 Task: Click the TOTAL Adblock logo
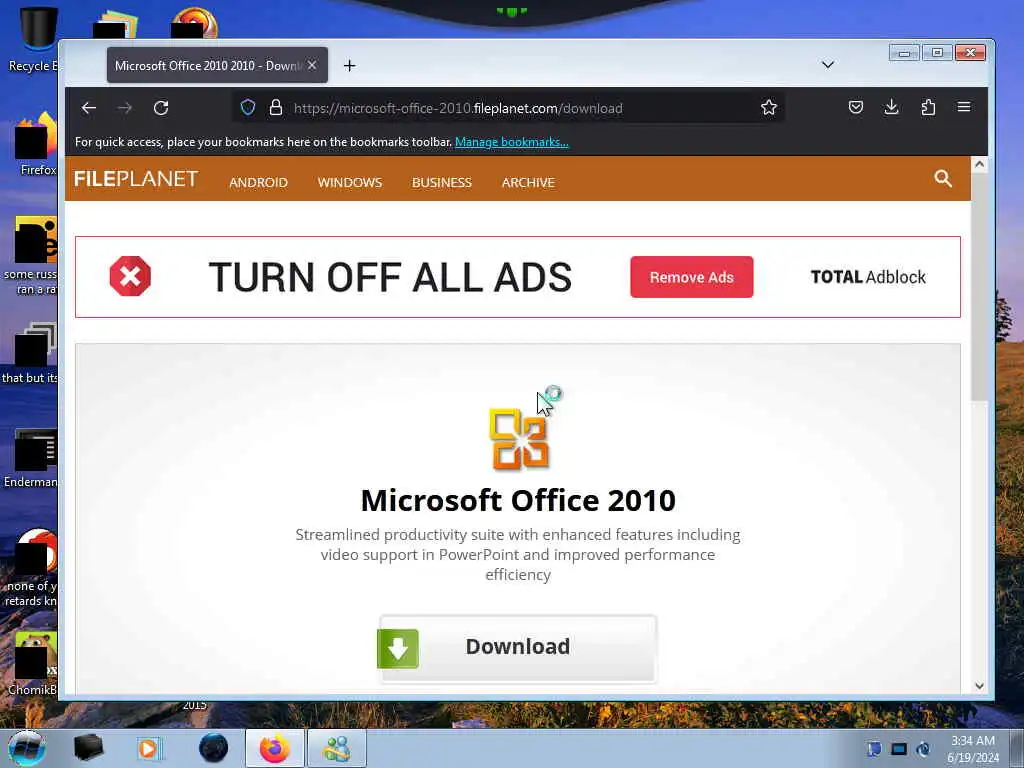(868, 277)
